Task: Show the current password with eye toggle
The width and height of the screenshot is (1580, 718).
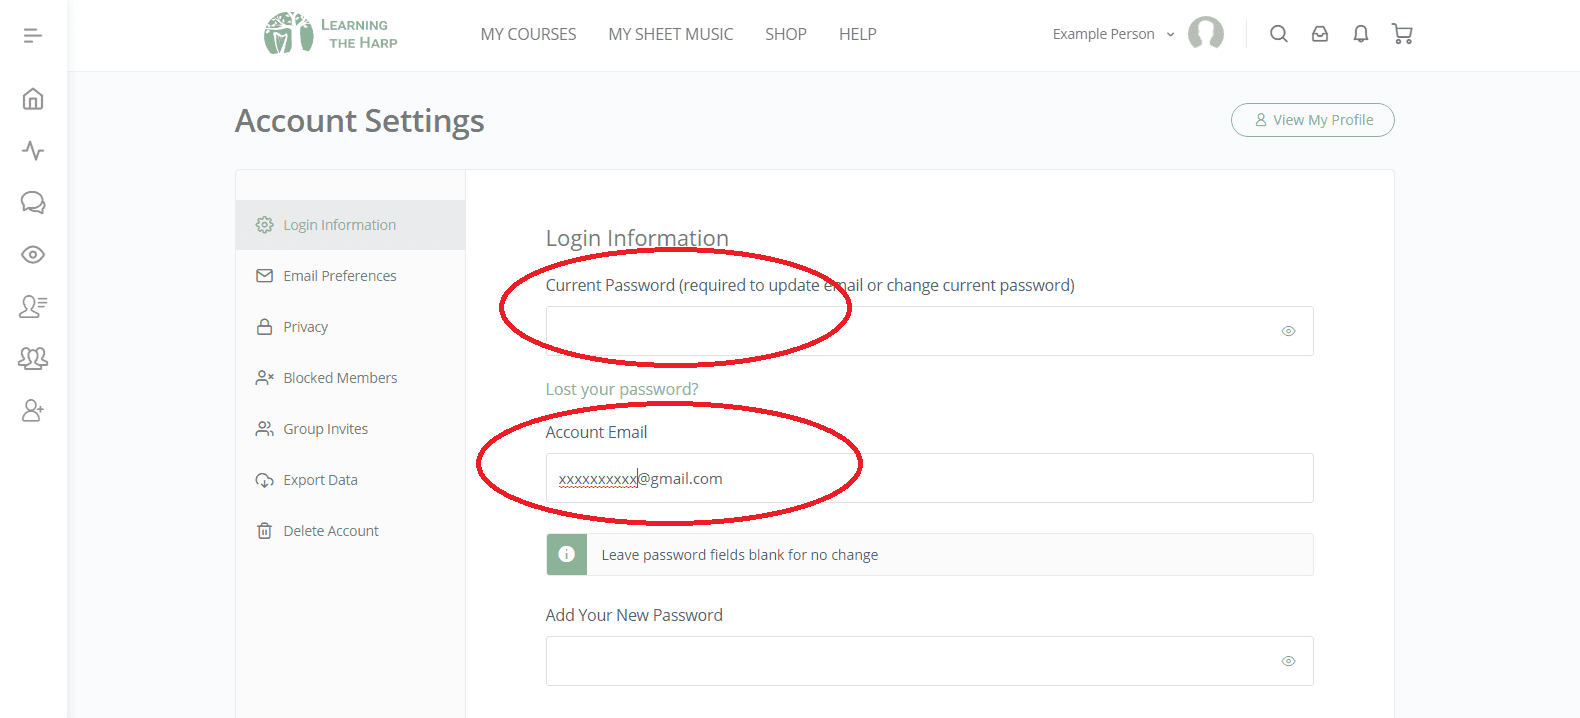Action: (x=1288, y=331)
